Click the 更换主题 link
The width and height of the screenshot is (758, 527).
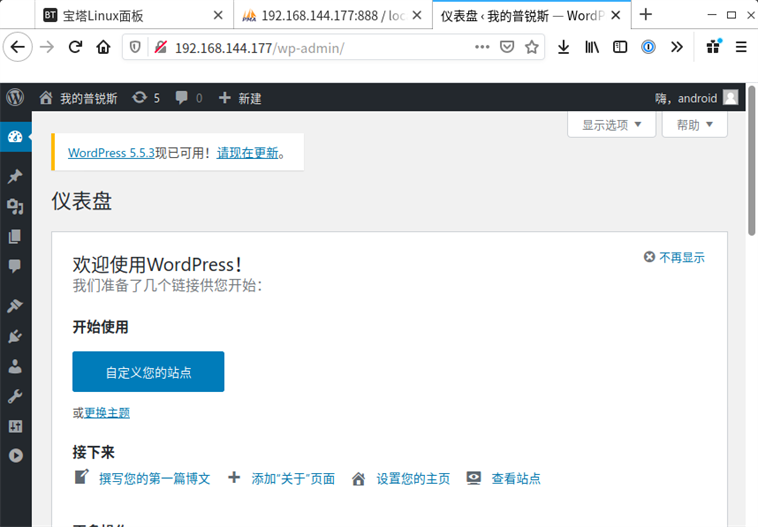(x=107, y=413)
